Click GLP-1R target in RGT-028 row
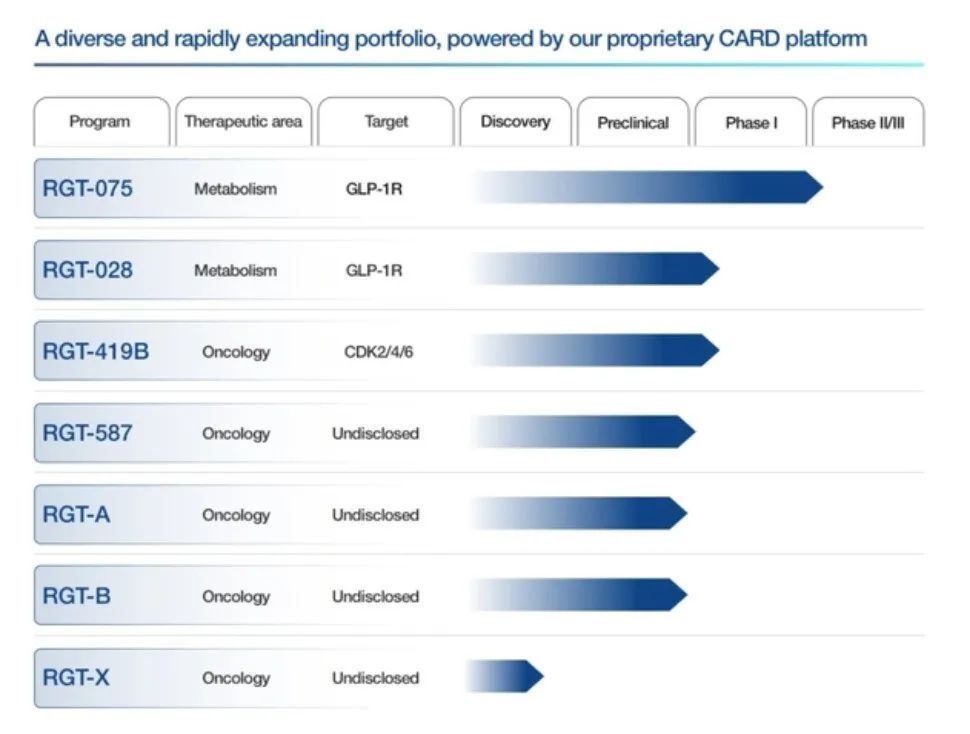The width and height of the screenshot is (970, 734). coord(374,271)
